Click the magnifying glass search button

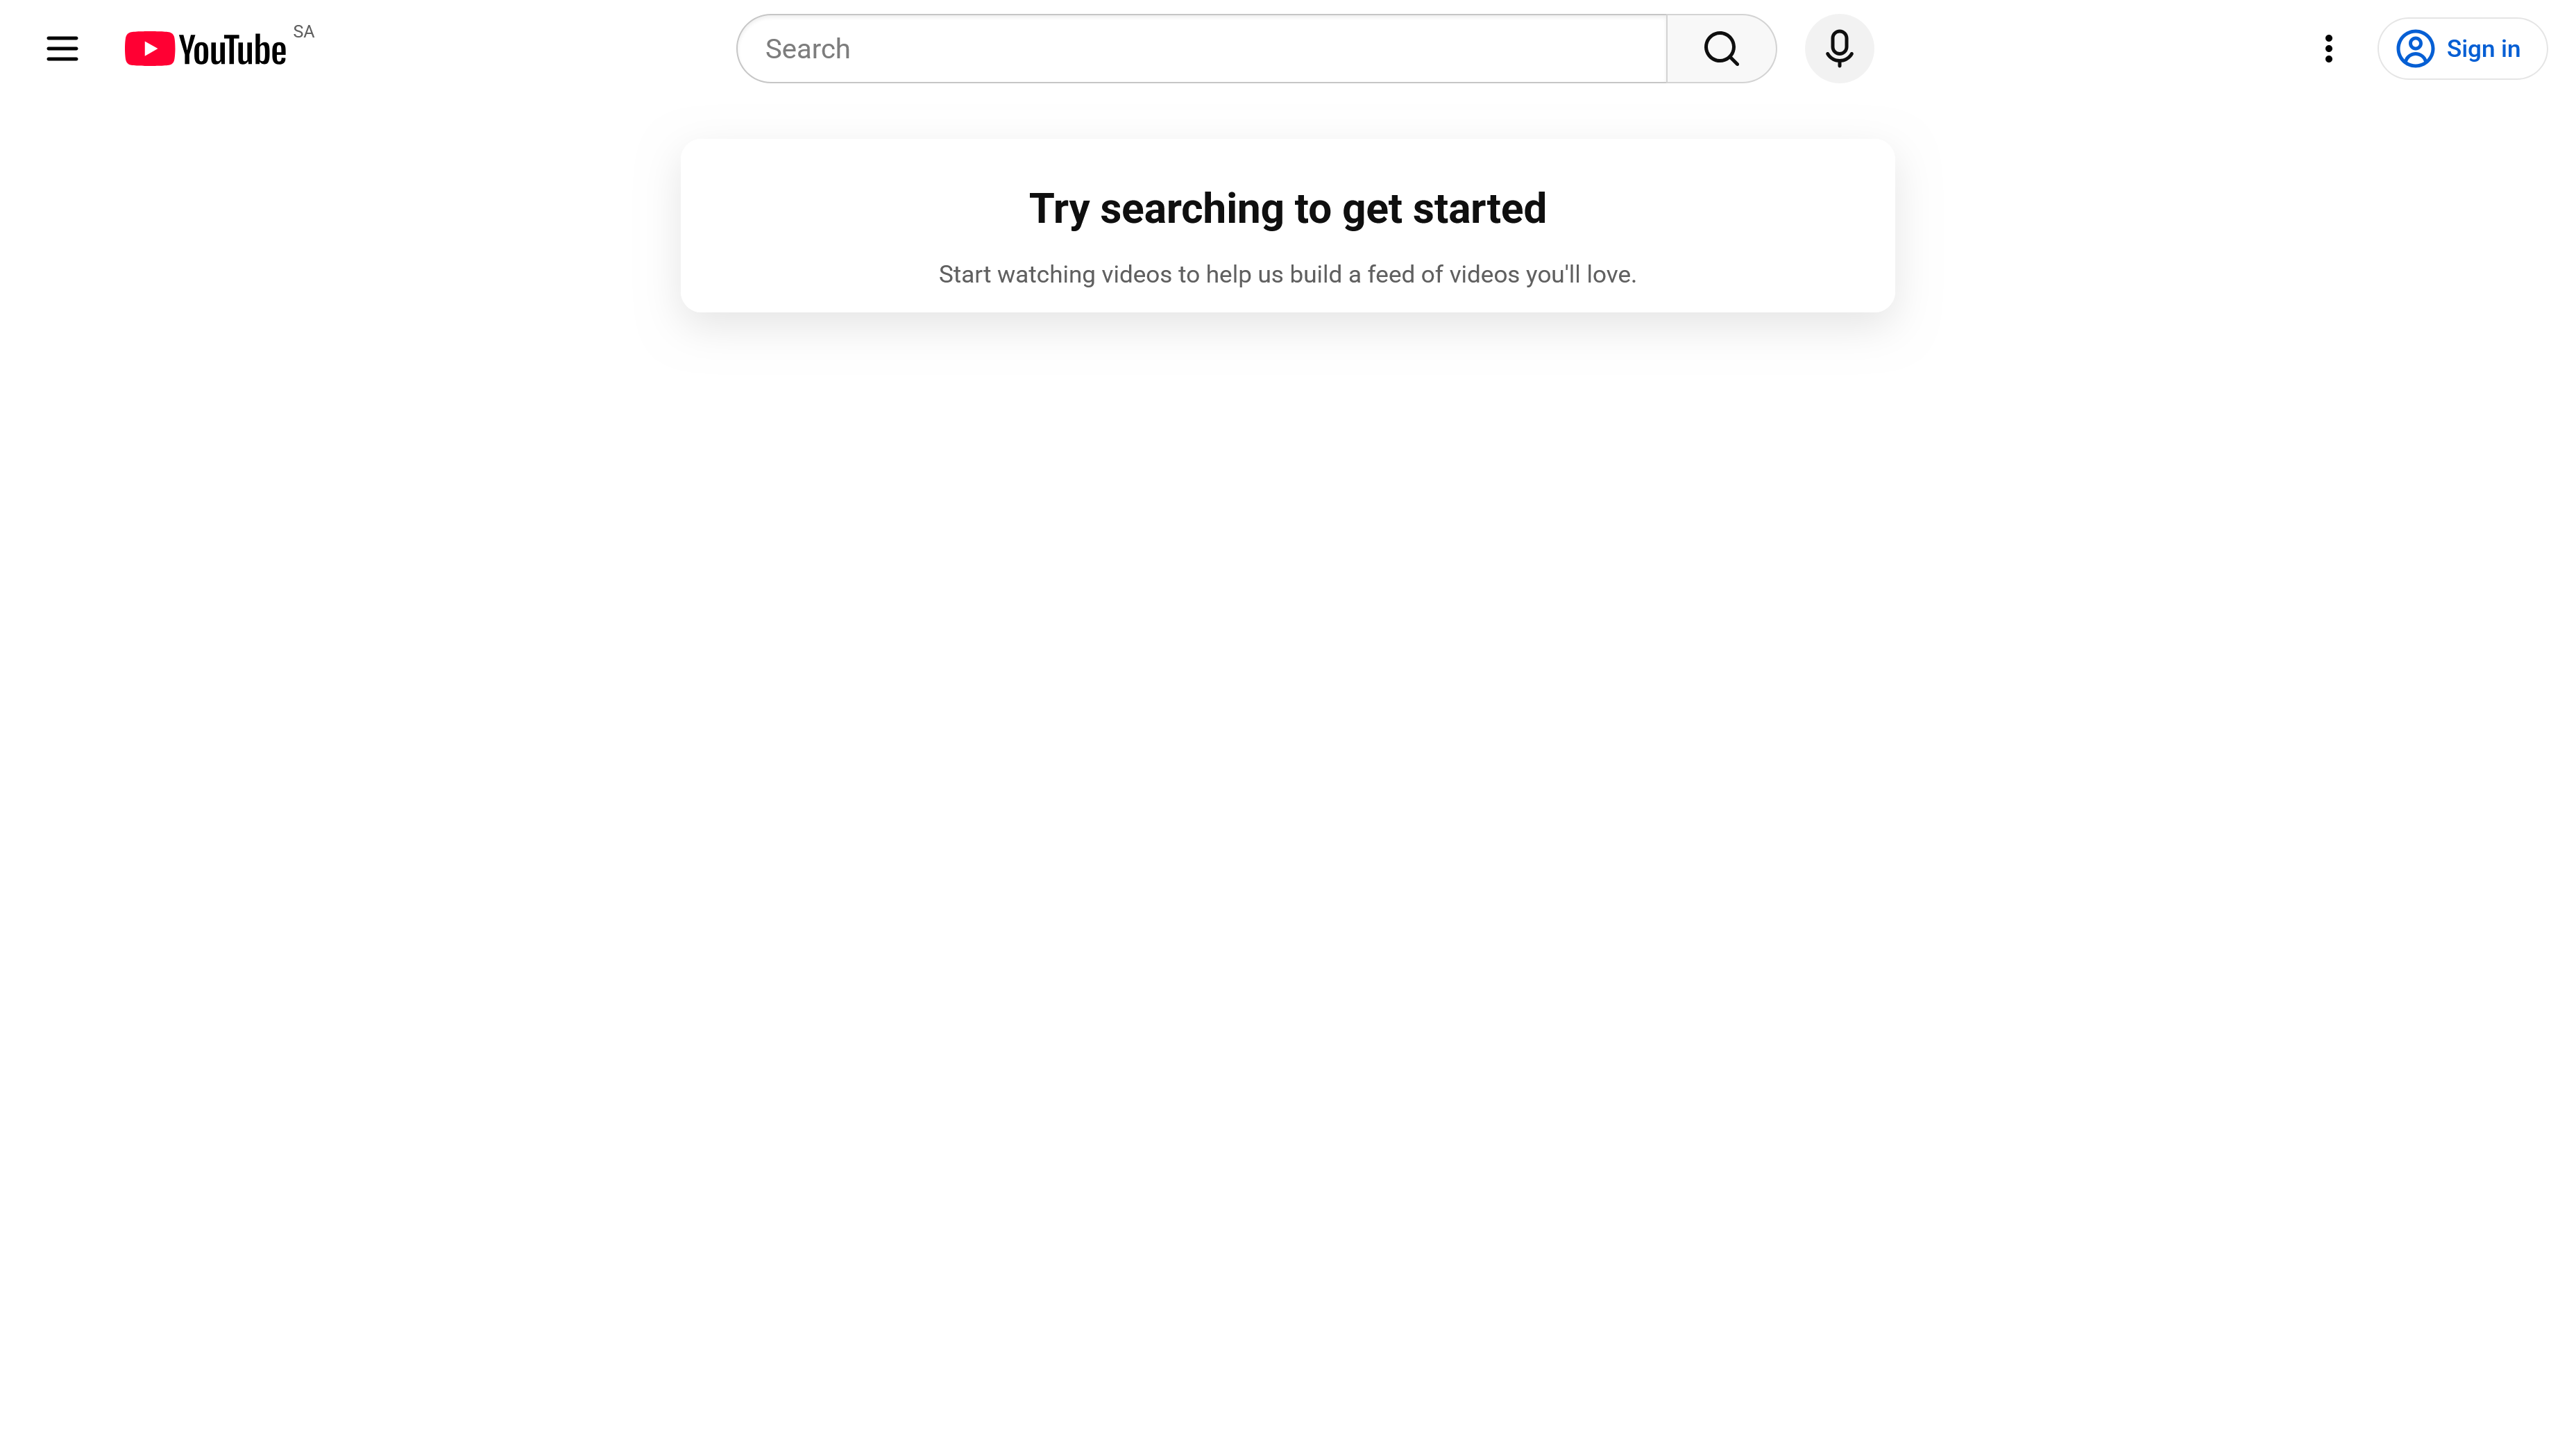(1721, 48)
